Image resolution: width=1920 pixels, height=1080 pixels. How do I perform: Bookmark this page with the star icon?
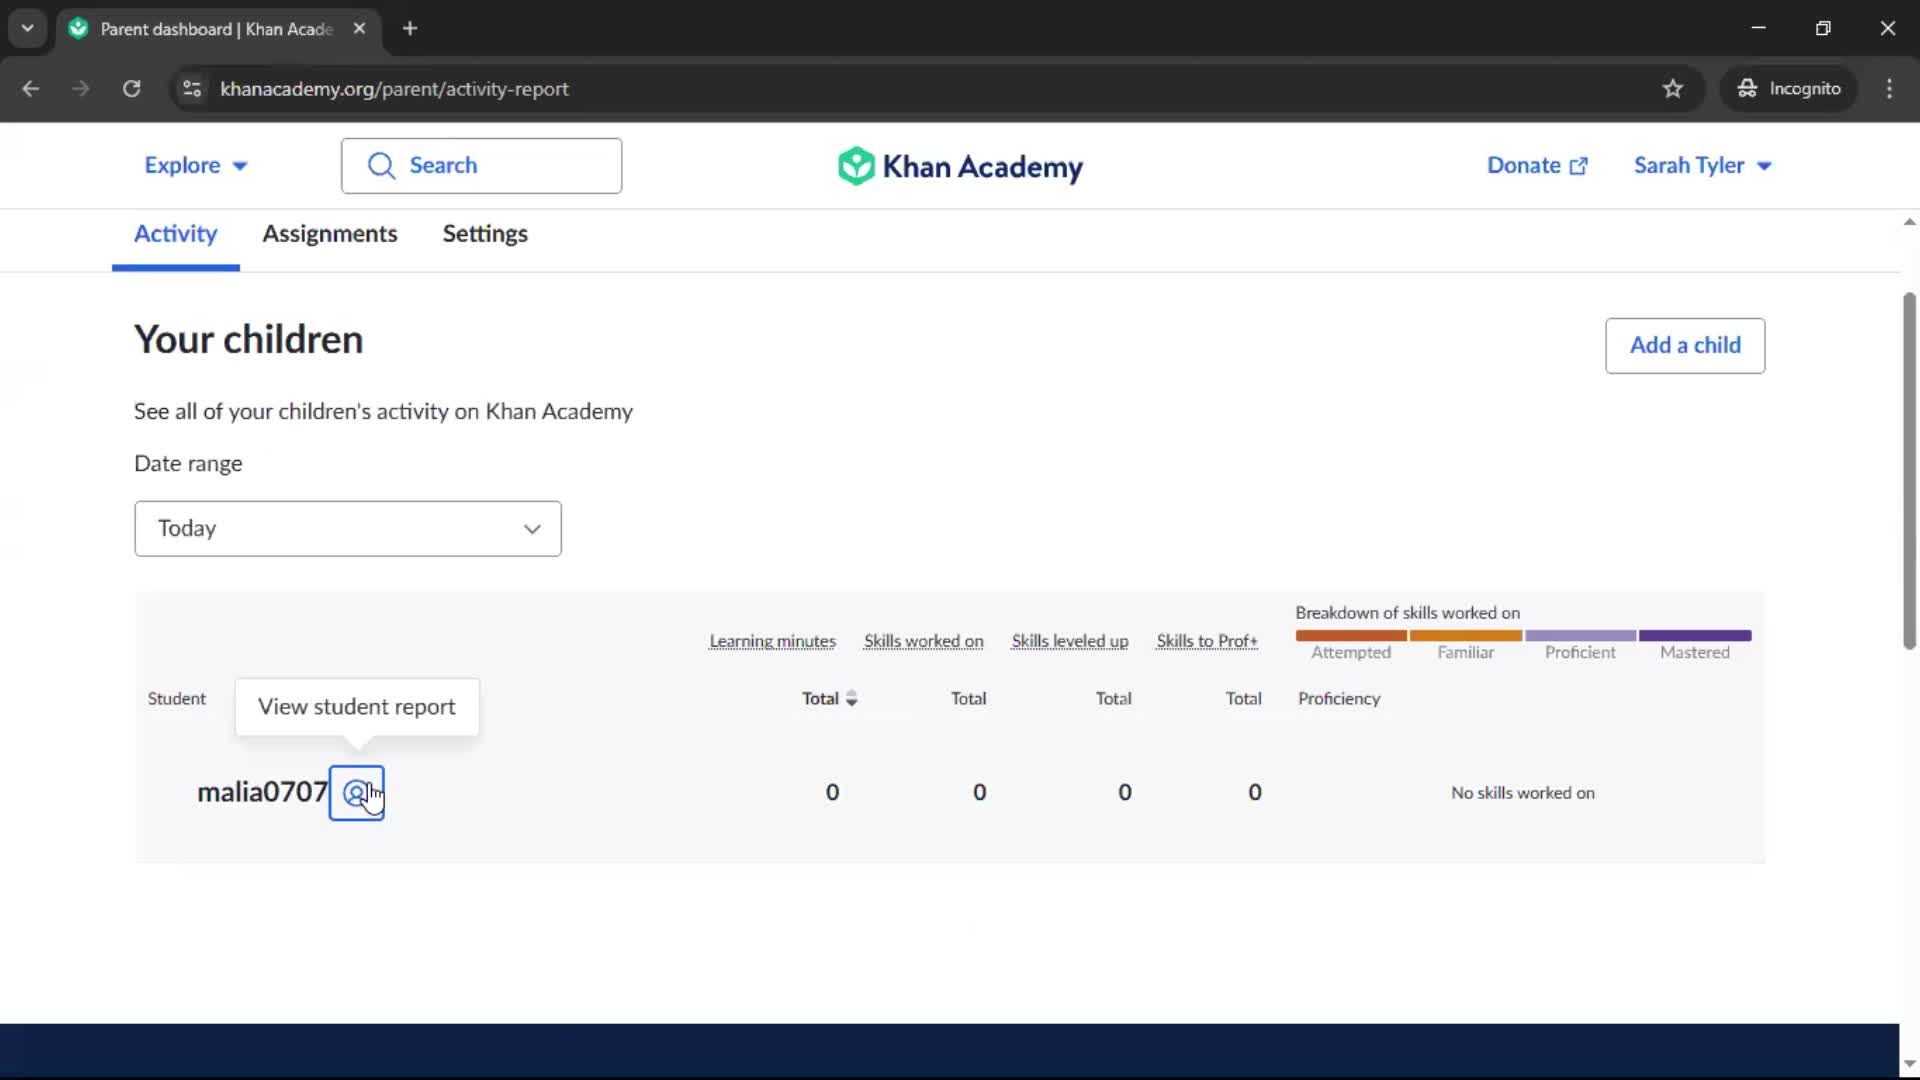(1673, 89)
